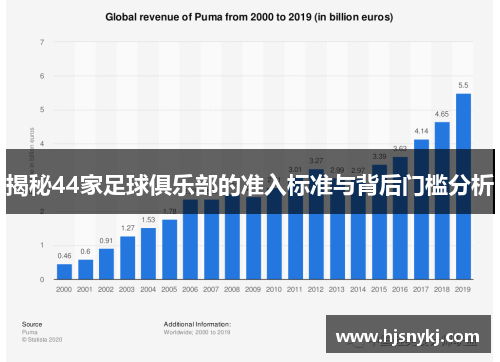Click the 0.6 value label

pyautogui.click(x=85, y=251)
